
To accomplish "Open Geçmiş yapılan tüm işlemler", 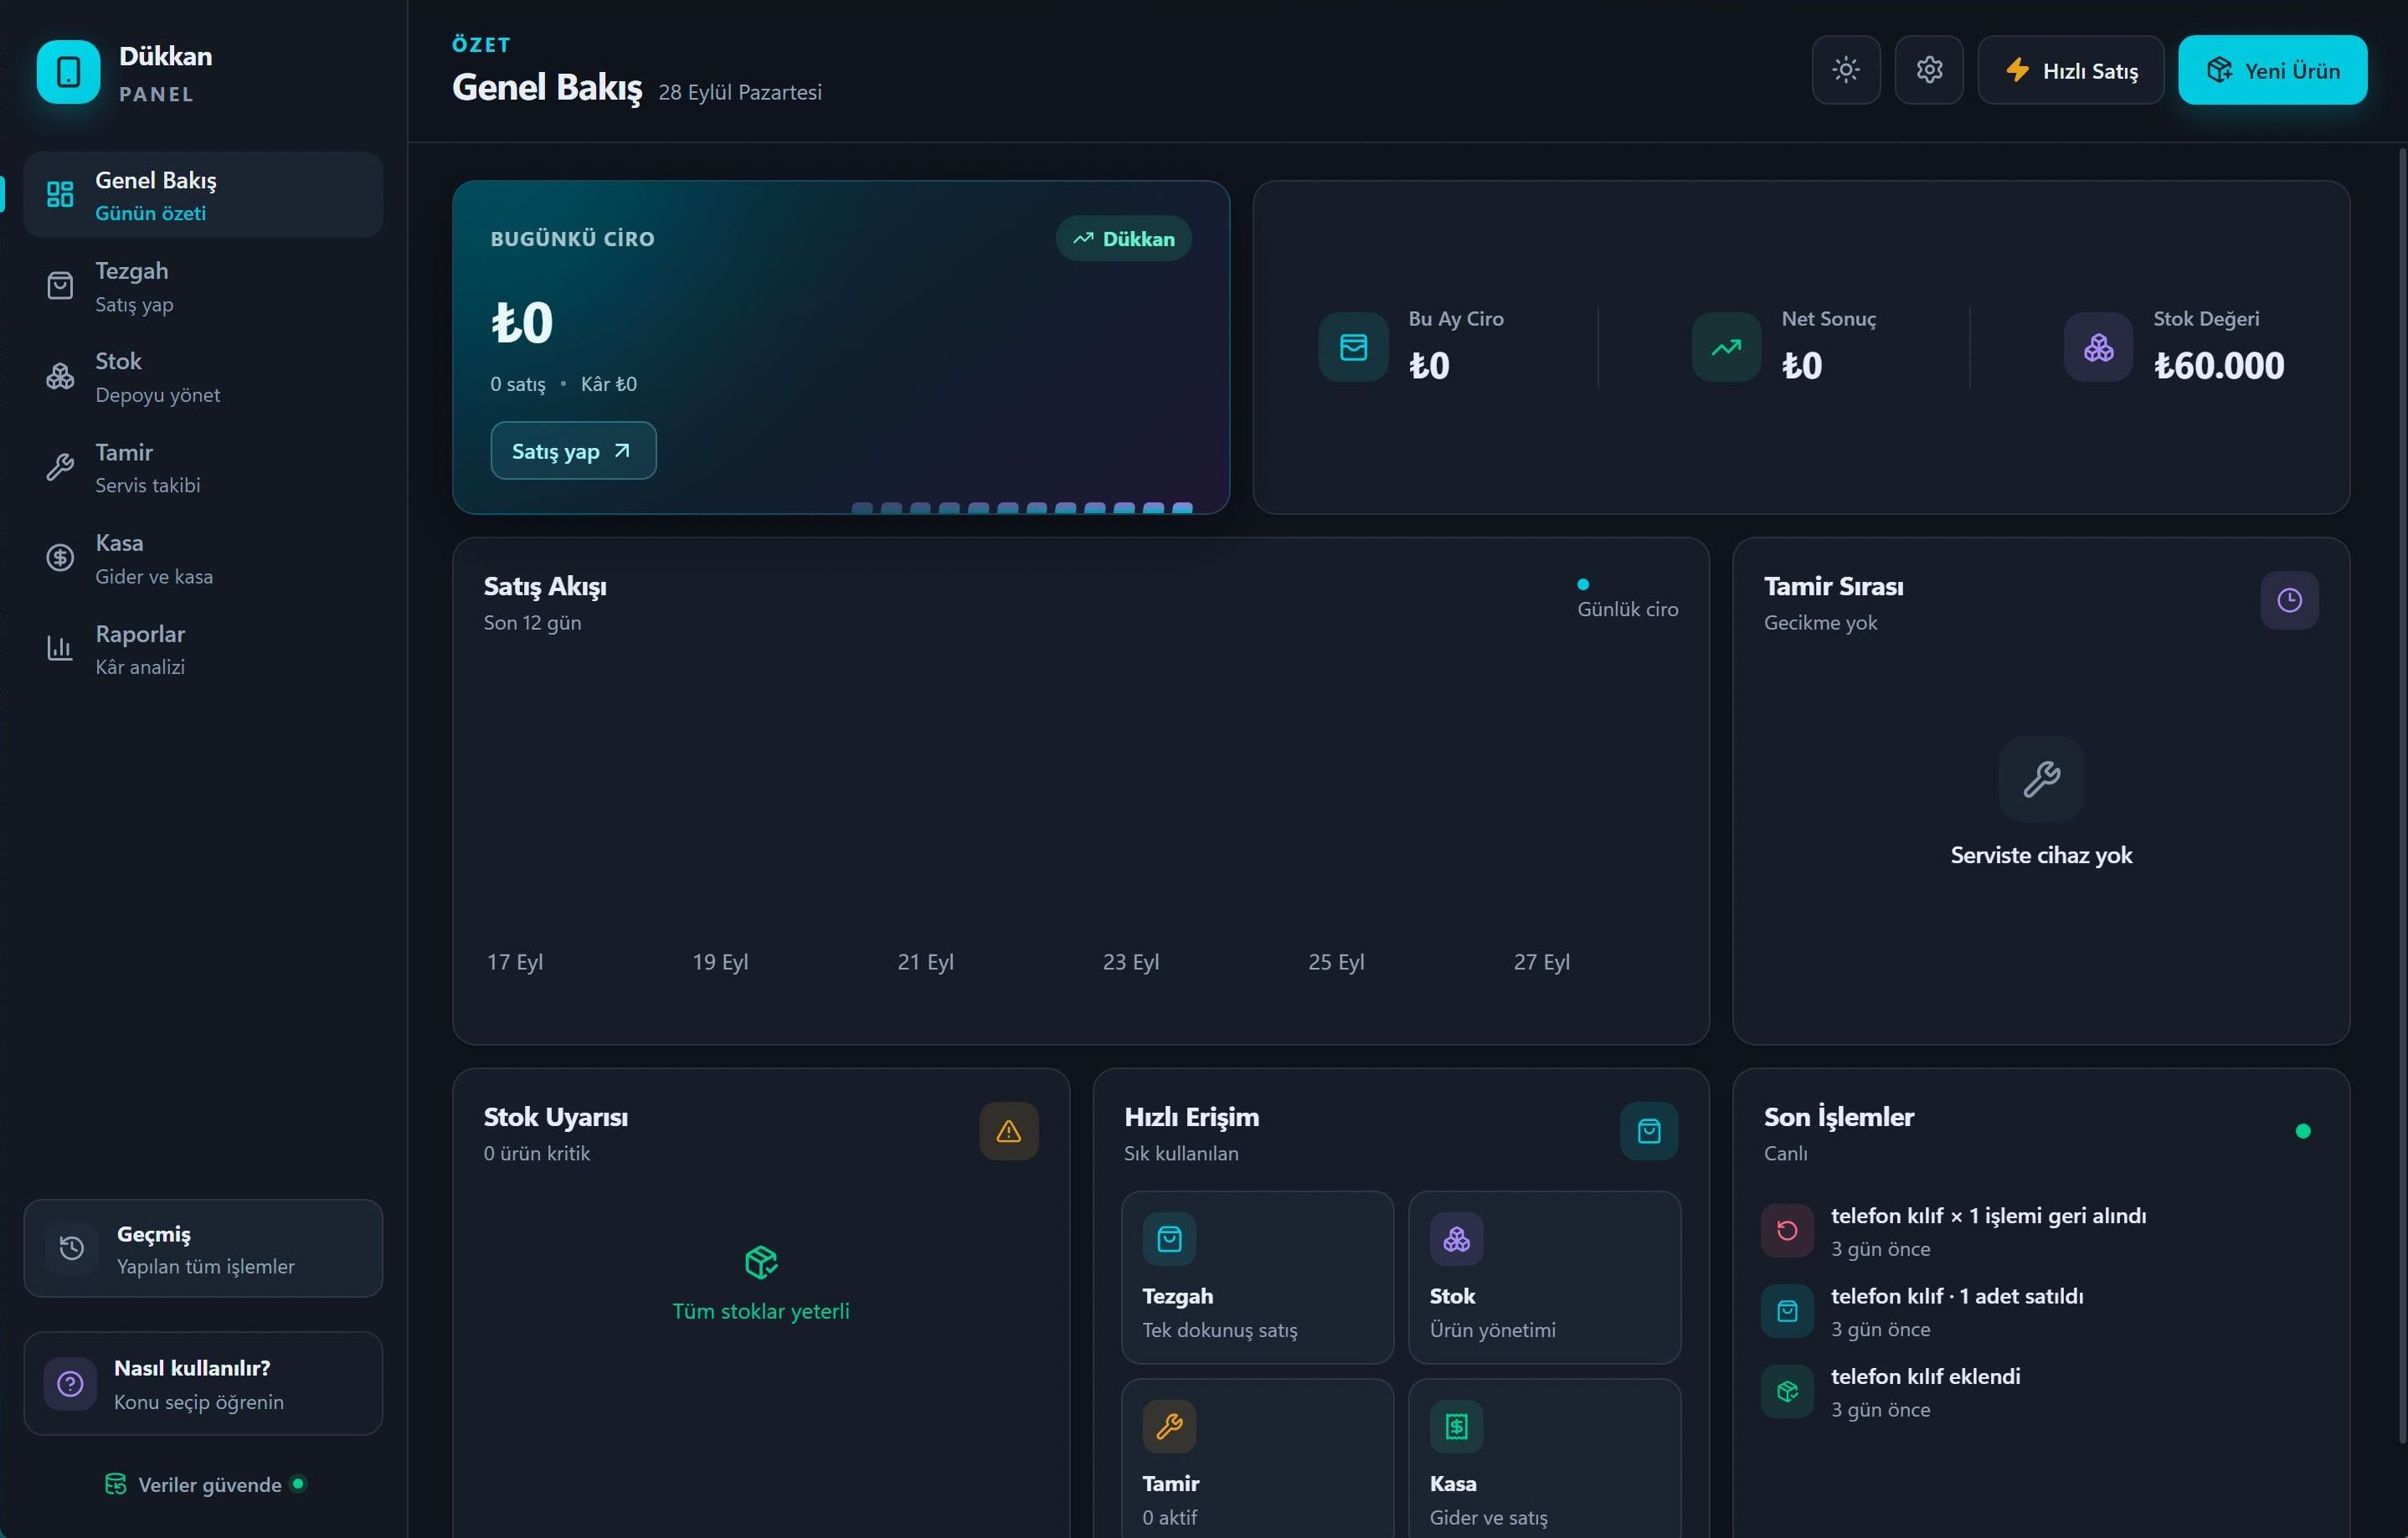I will click(203, 1248).
